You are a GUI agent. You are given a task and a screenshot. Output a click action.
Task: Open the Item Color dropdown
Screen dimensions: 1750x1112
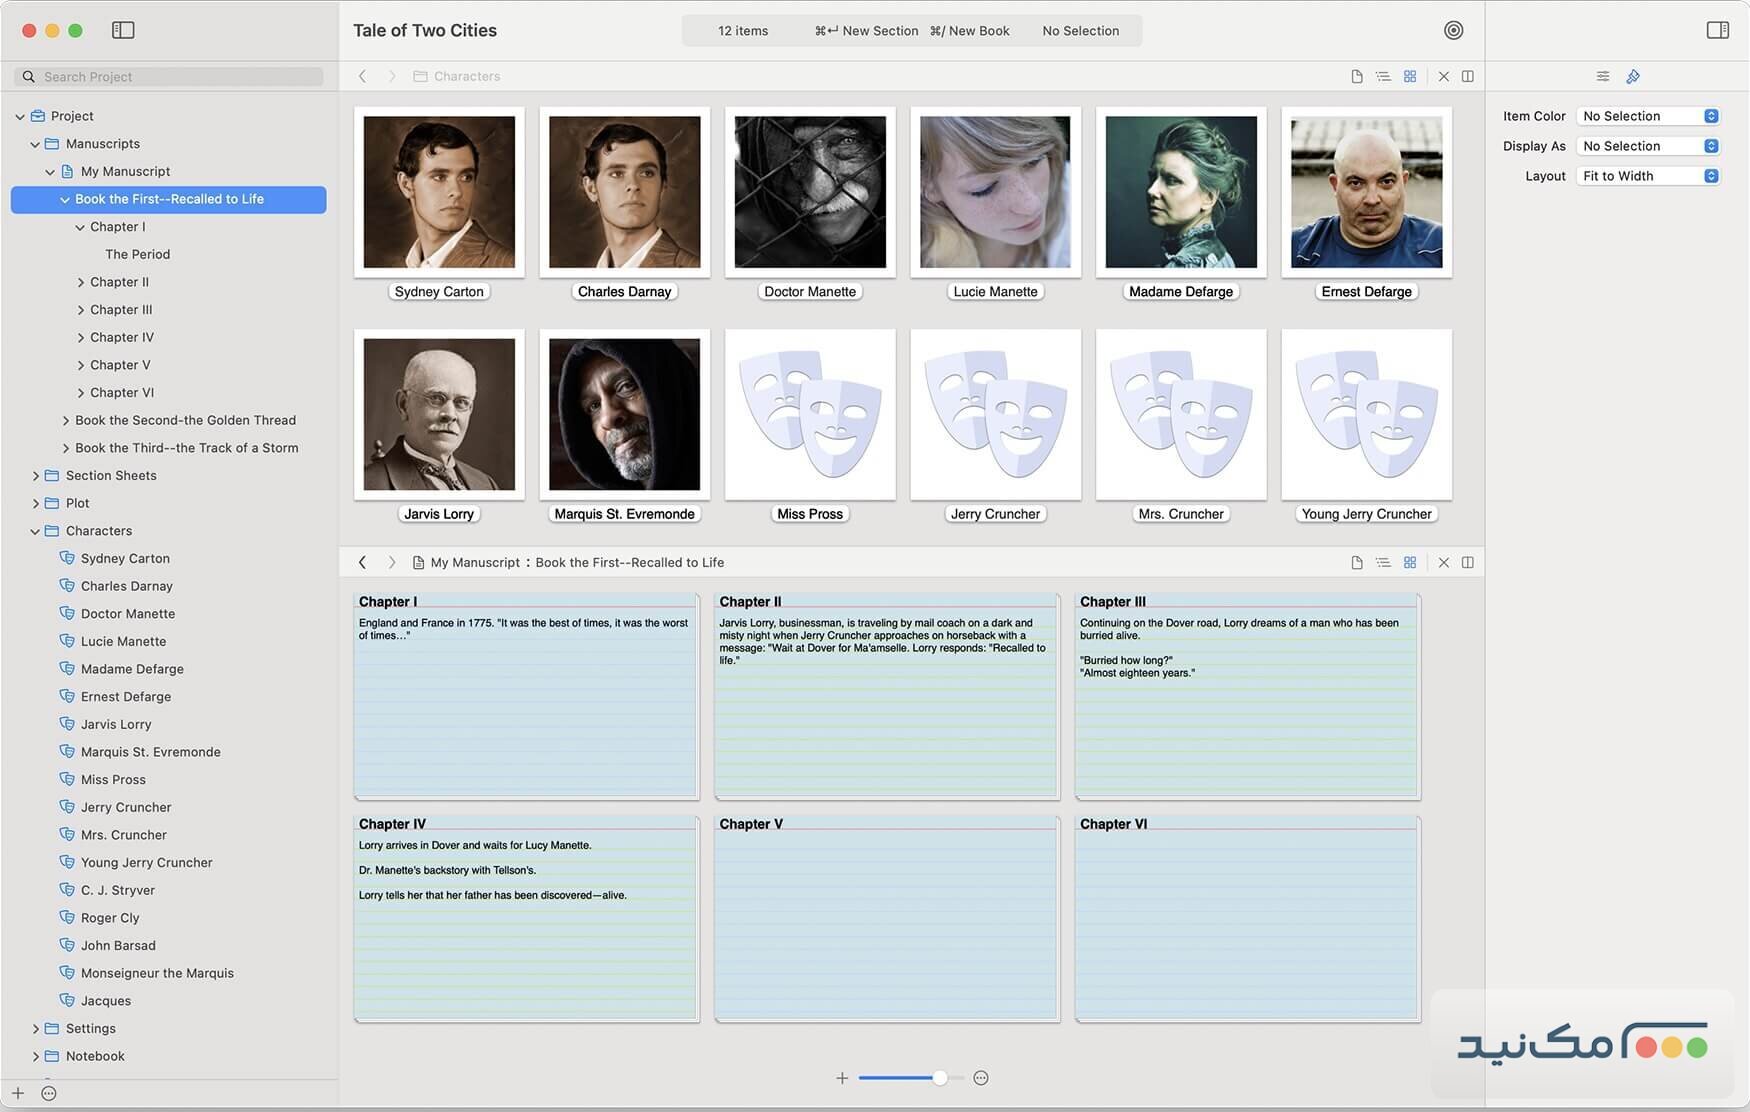click(x=1647, y=116)
